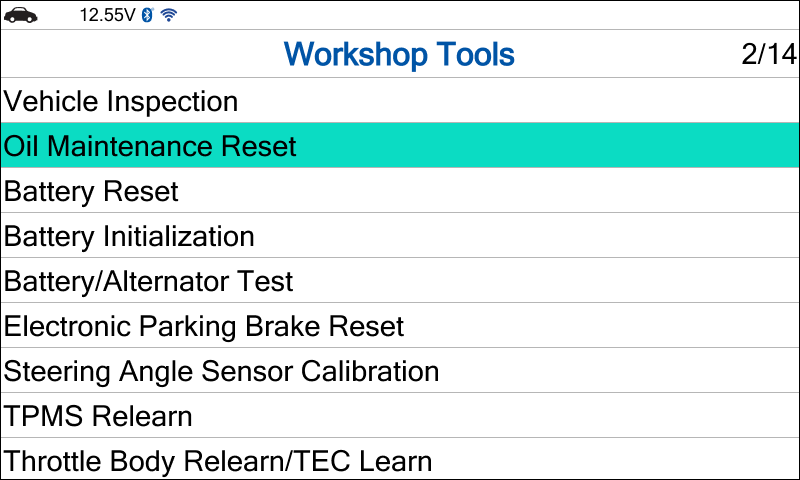Click the 2/14 page counter
Image resolution: width=800 pixels, height=480 pixels.
point(768,54)
